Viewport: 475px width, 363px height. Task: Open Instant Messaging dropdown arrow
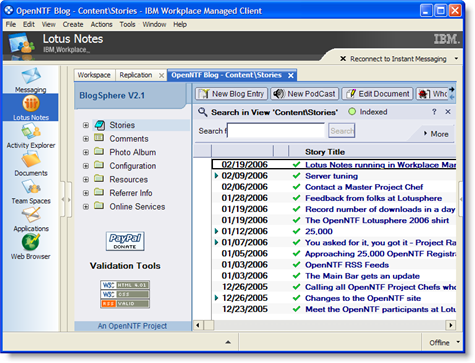(456, 59)
